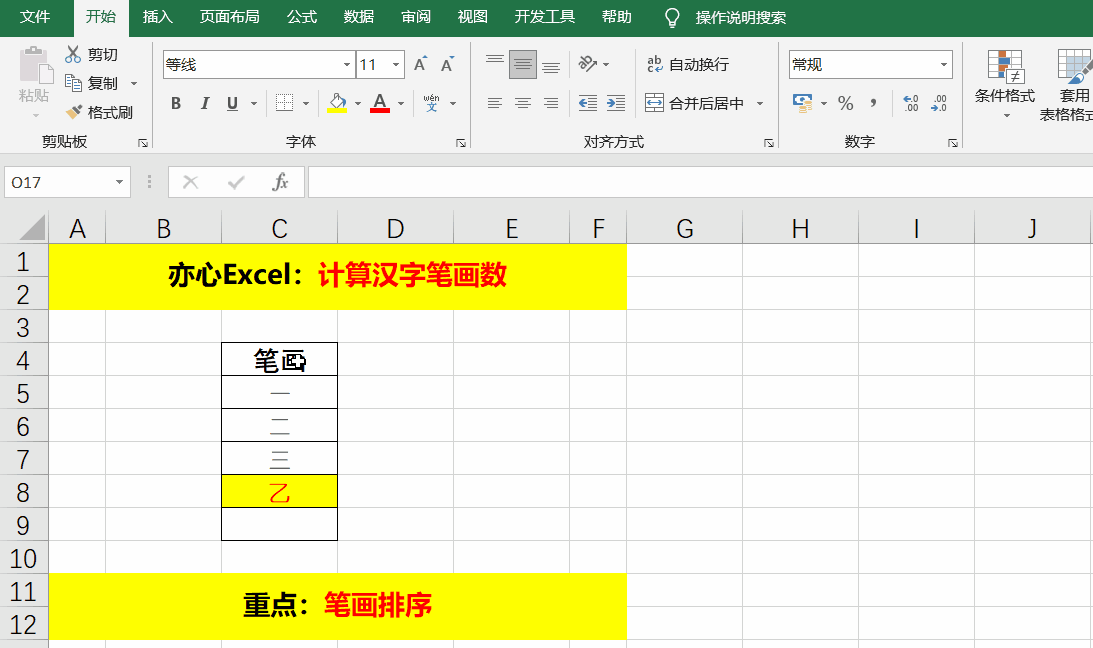Expand the Copy (复制) dropdown arrow
The width and height of the screenshot is (1093, 648).
click(134, 83)
